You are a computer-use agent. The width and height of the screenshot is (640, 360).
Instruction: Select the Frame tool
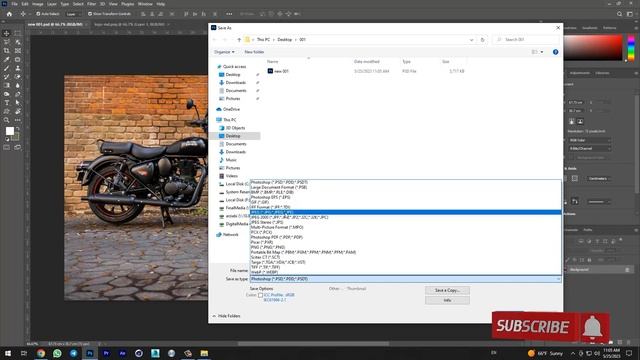point(18,51)
